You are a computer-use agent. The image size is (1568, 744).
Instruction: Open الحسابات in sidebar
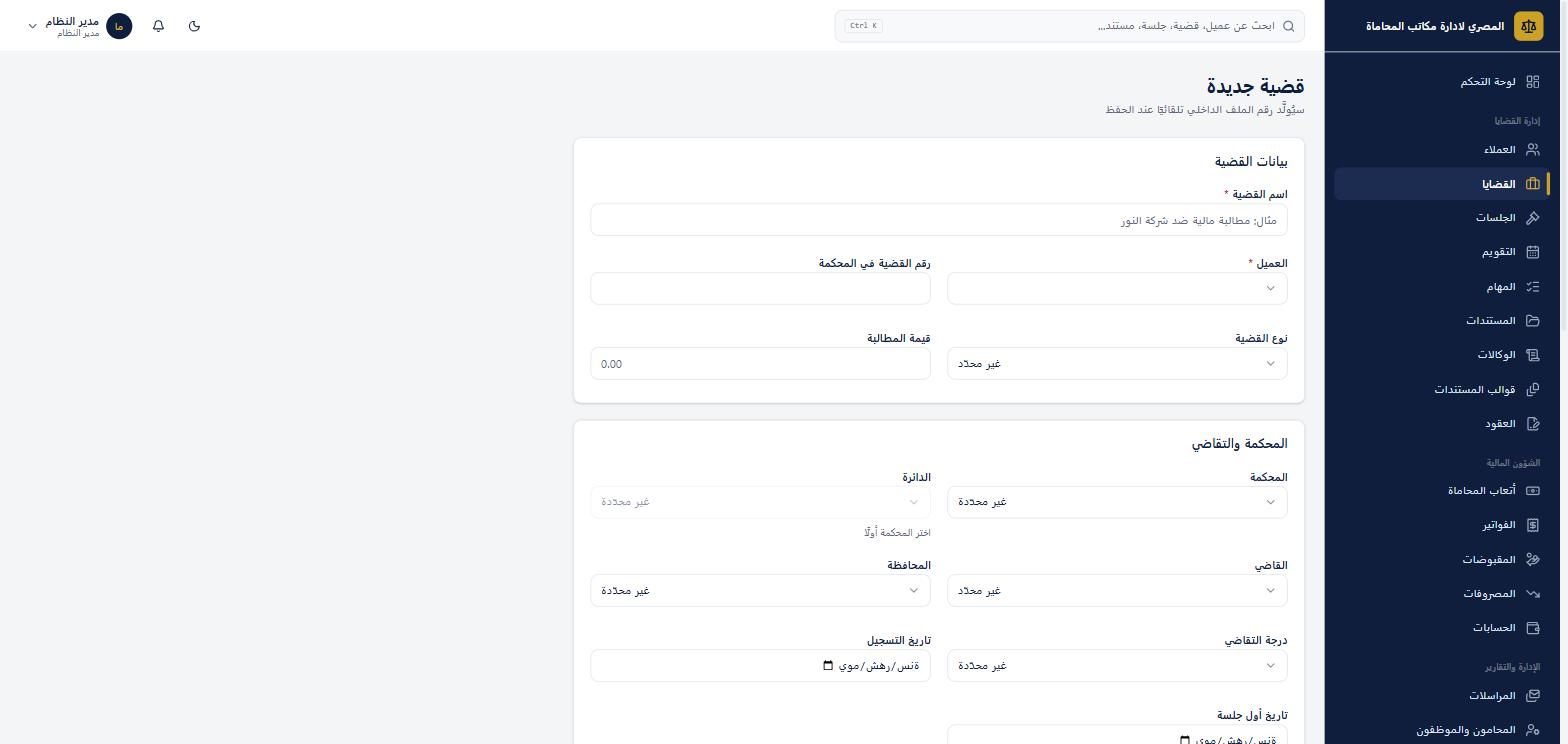(x=1442, y=628)
